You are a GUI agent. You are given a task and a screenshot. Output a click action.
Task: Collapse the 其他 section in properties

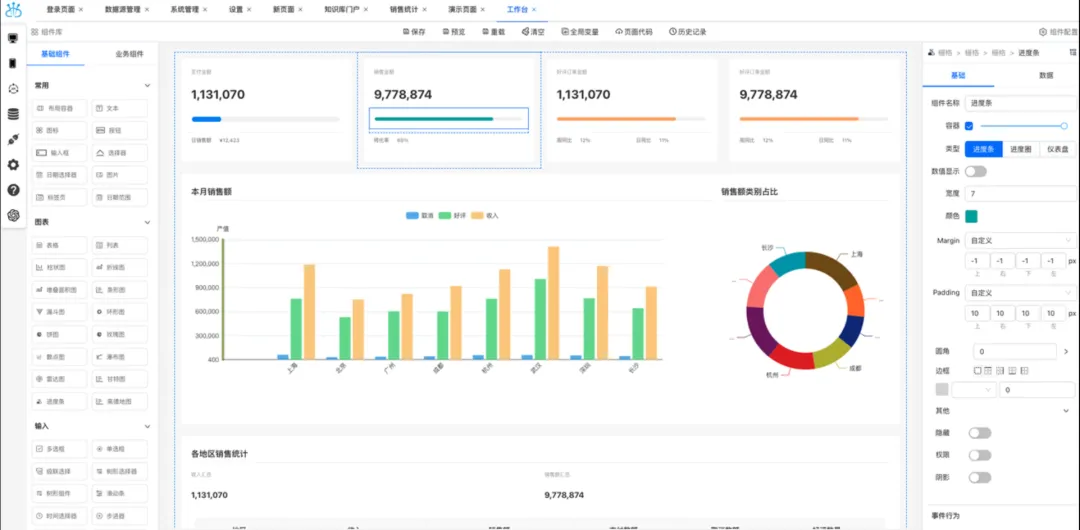click(x=1066, y=411)
